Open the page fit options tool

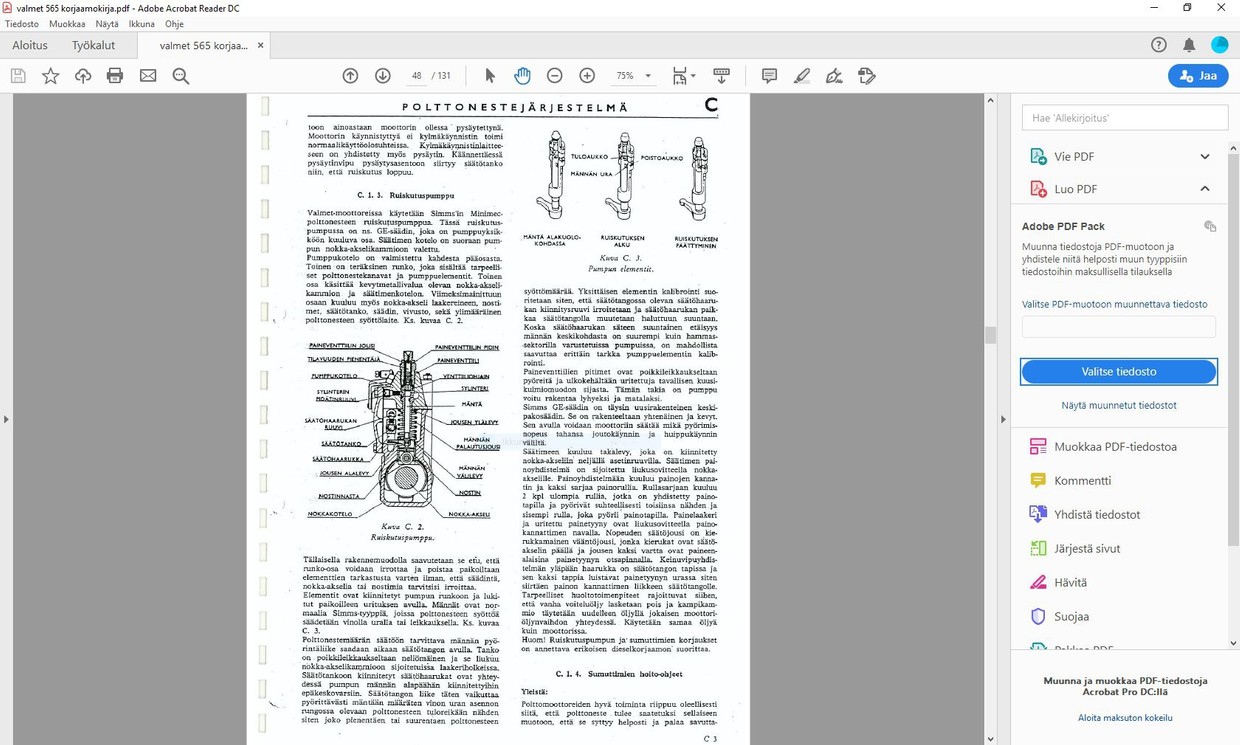click(x=684, y=76)
